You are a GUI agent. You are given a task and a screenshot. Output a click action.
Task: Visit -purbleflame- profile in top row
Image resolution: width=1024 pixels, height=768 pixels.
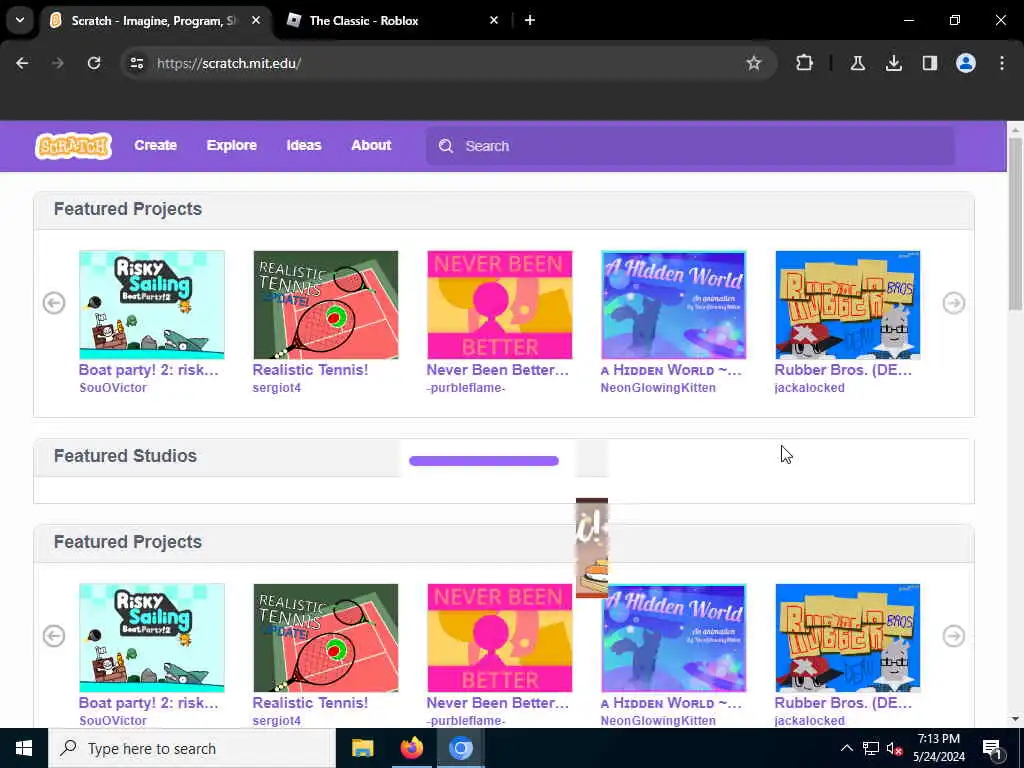pyautogui.click(x=466, y=388)
